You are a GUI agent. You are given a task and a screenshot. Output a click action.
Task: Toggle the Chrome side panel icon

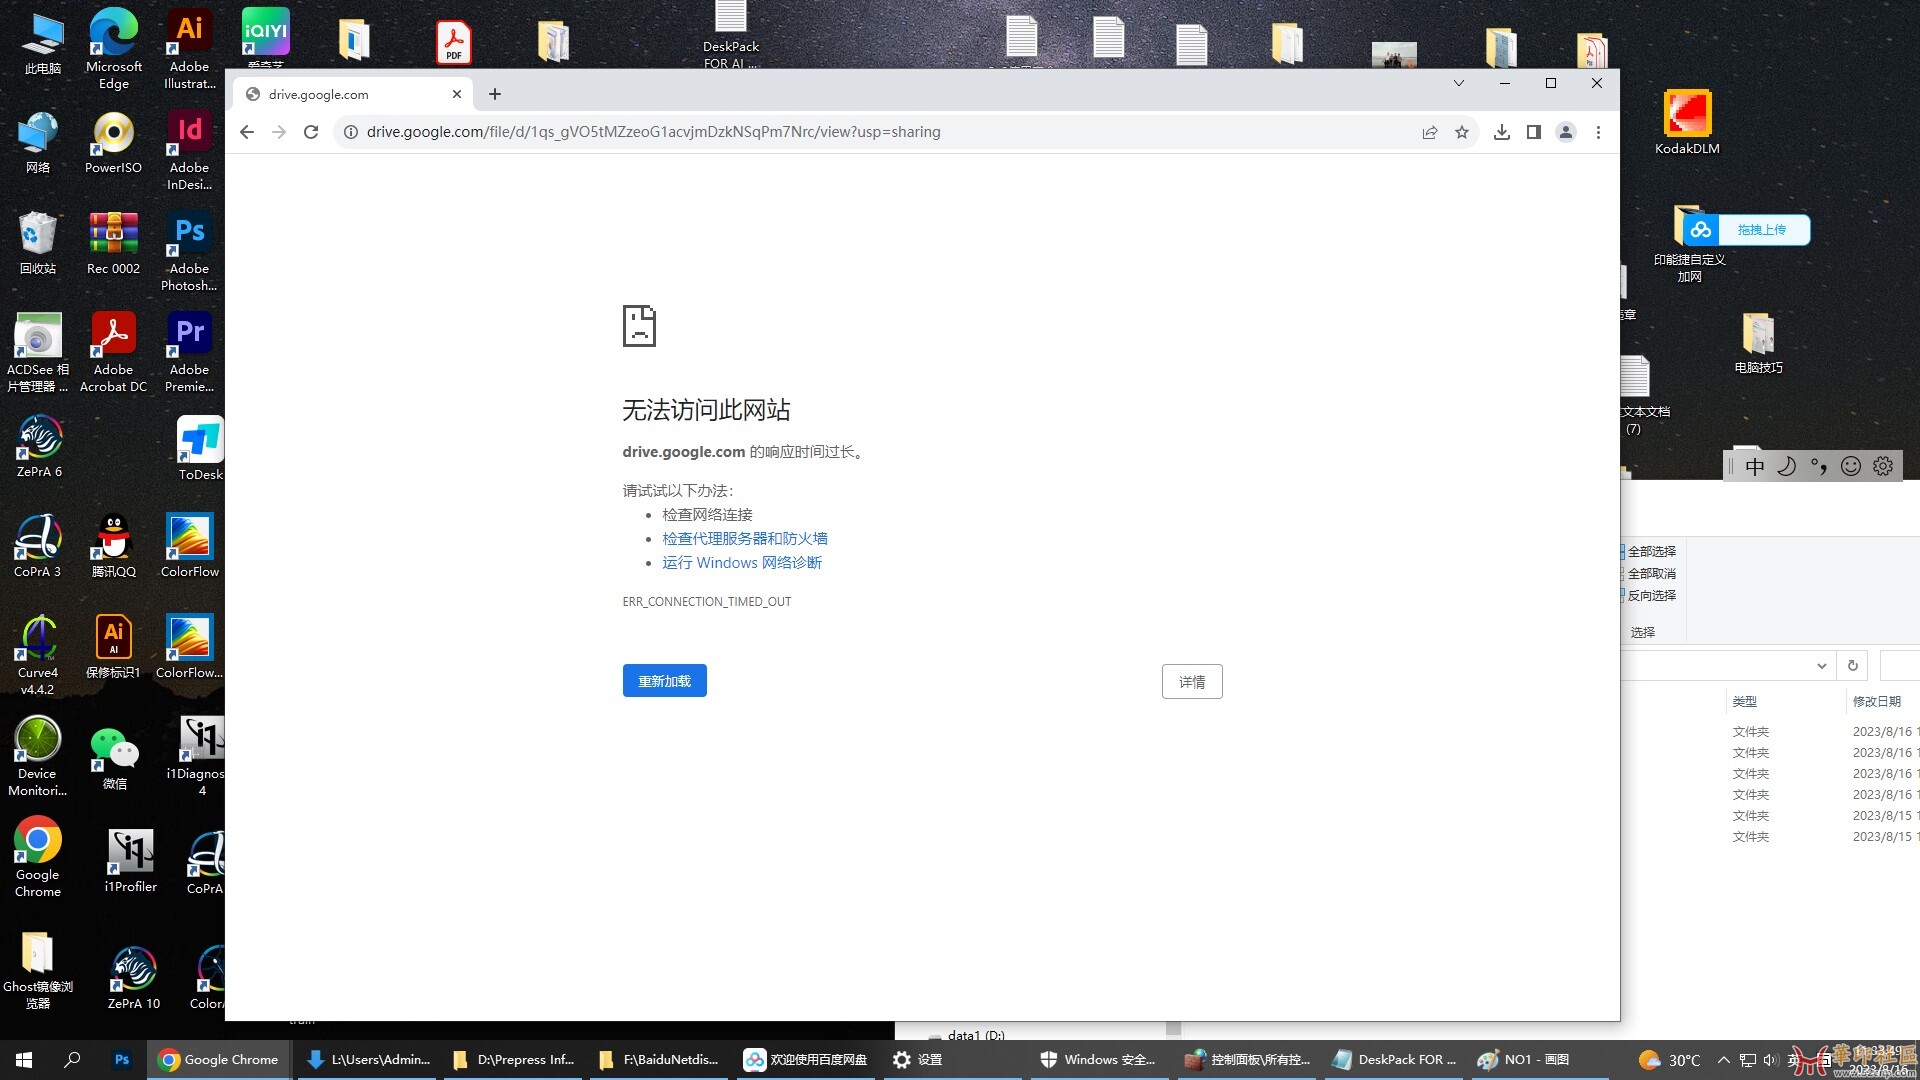coord(1533,132)
